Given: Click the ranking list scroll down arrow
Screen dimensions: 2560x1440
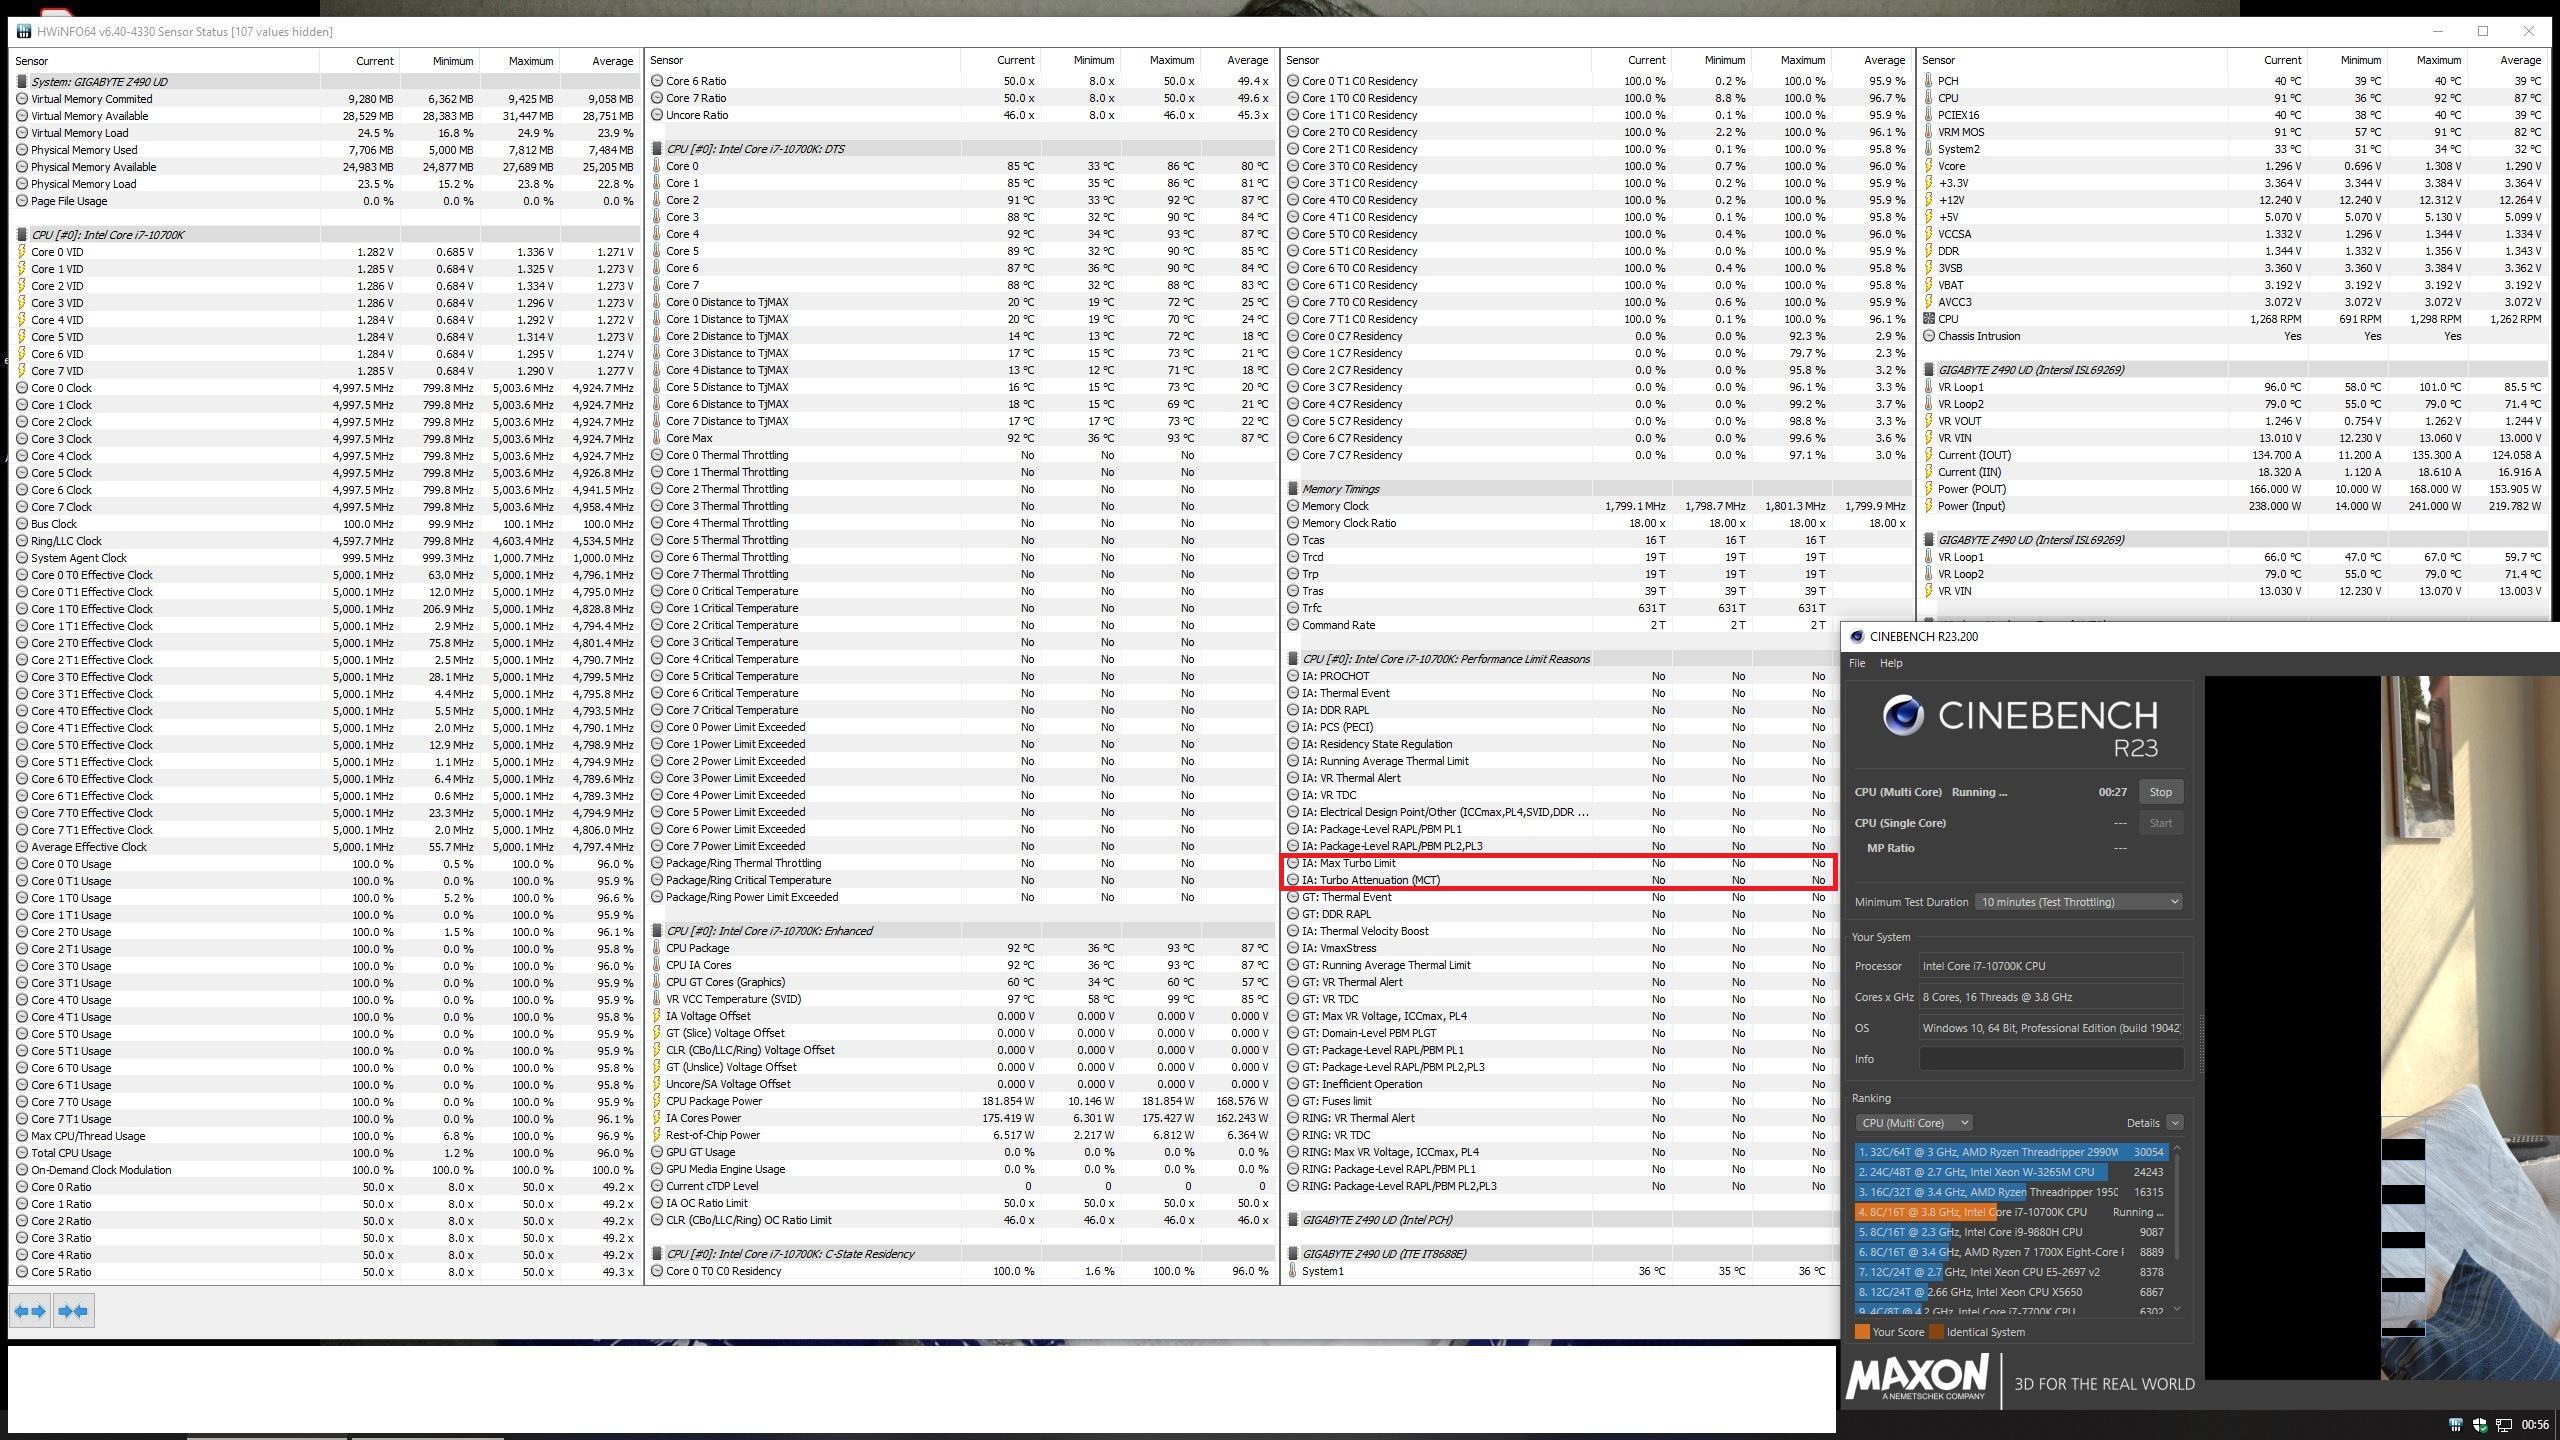Looking at the screenshot, I should (2176, 1309).
